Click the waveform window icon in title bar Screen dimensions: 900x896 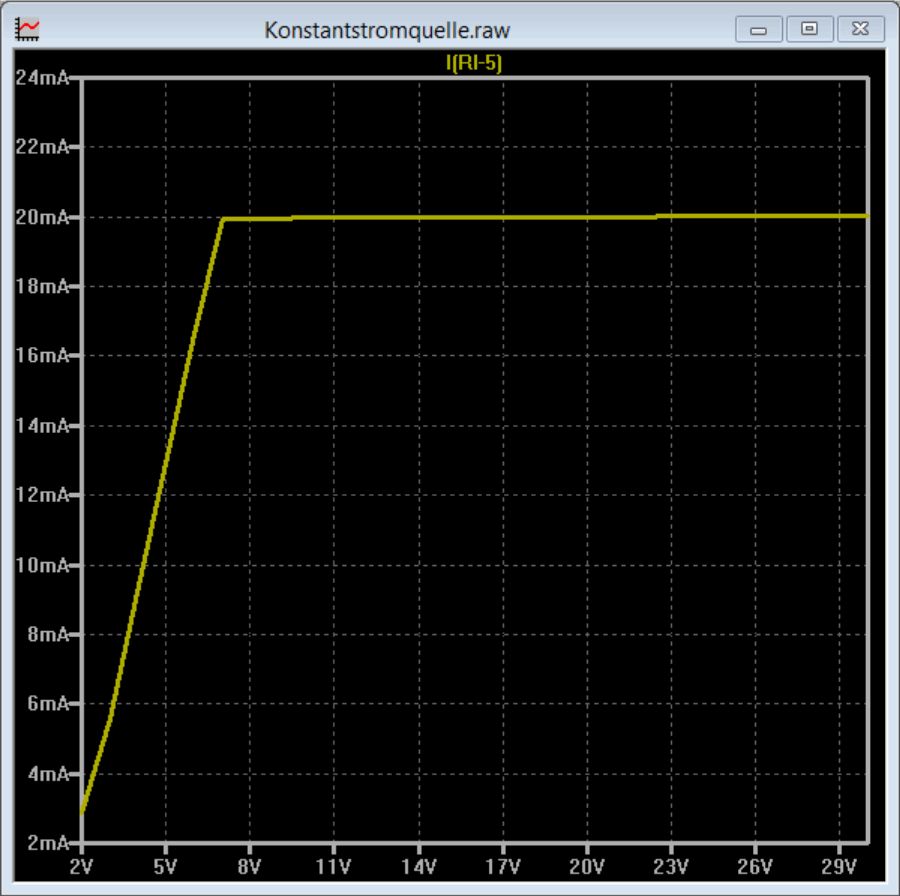coord(27,29)
